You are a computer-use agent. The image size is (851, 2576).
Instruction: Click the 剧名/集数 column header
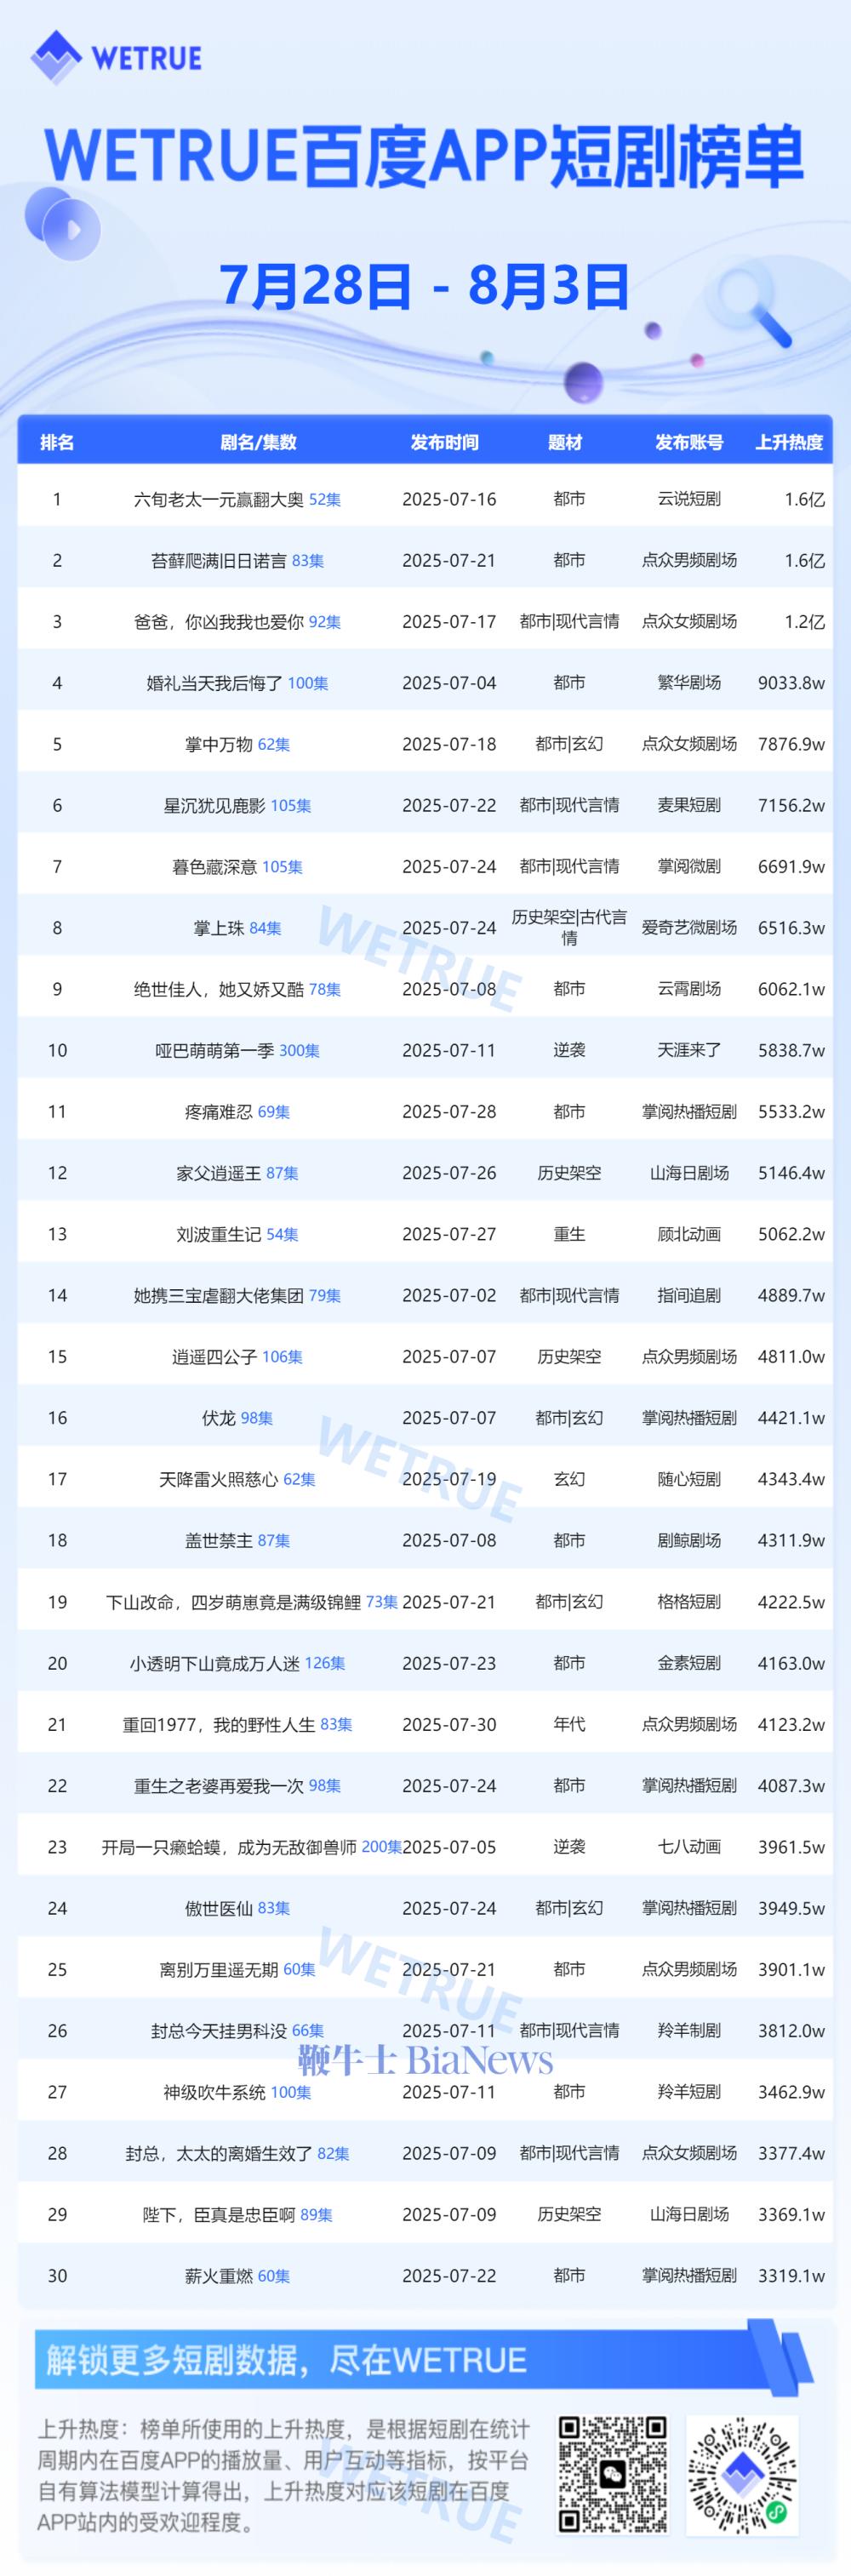click(x=258, y=442)
